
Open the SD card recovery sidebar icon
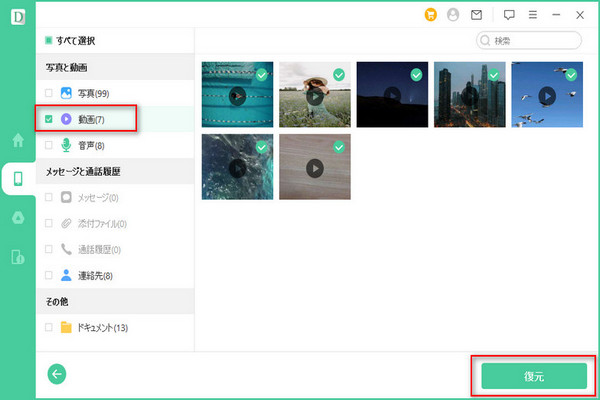(x=18, y=258)
